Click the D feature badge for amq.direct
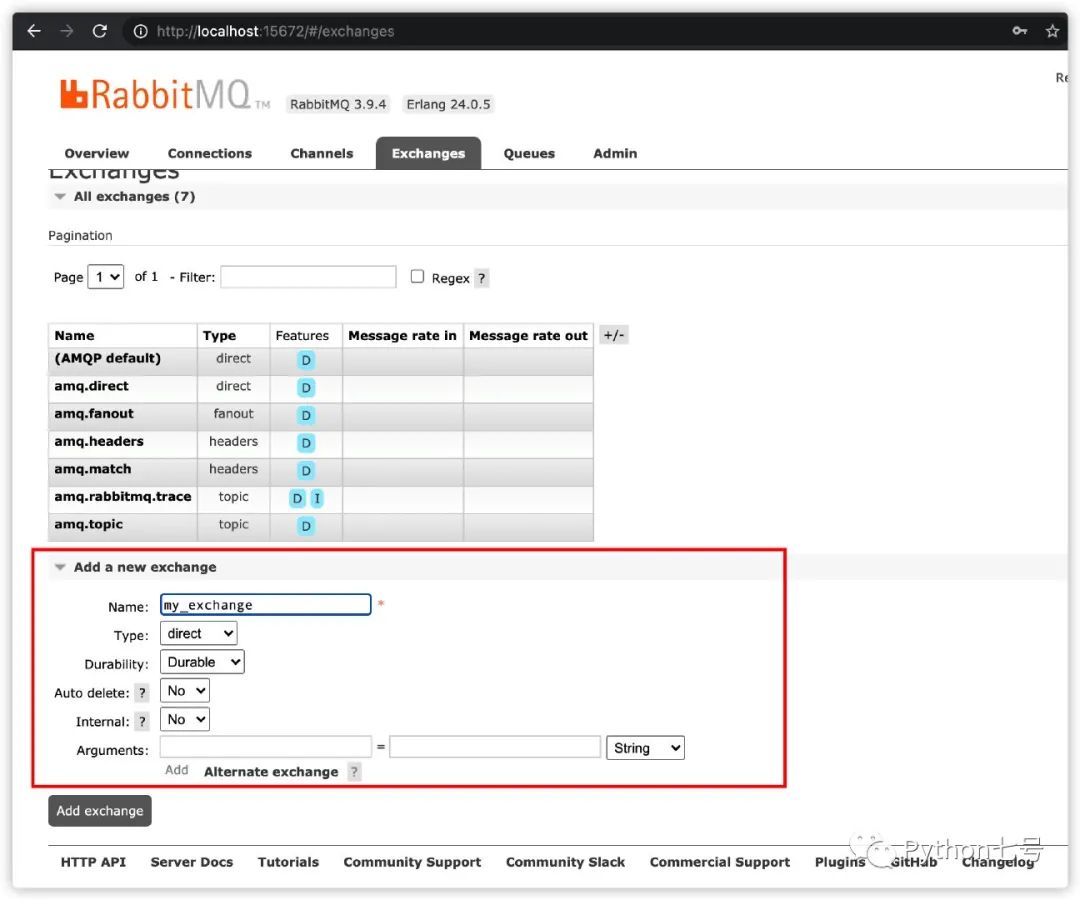 coord(306,388)
